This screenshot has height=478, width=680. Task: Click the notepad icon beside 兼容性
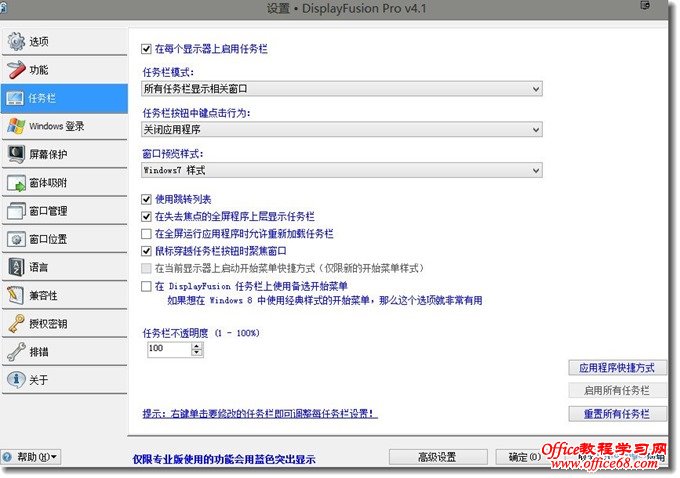click(x=16, y=295)
